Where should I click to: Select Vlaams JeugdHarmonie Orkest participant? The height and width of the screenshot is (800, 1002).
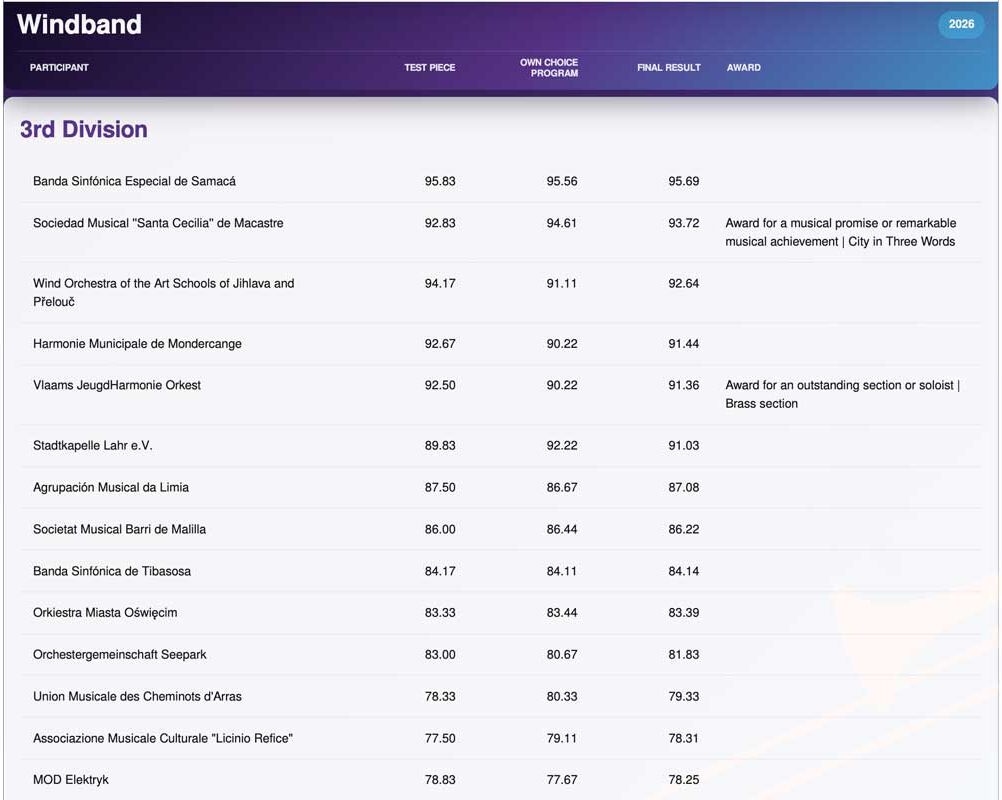pyautogui.click(x=117, y=385)
